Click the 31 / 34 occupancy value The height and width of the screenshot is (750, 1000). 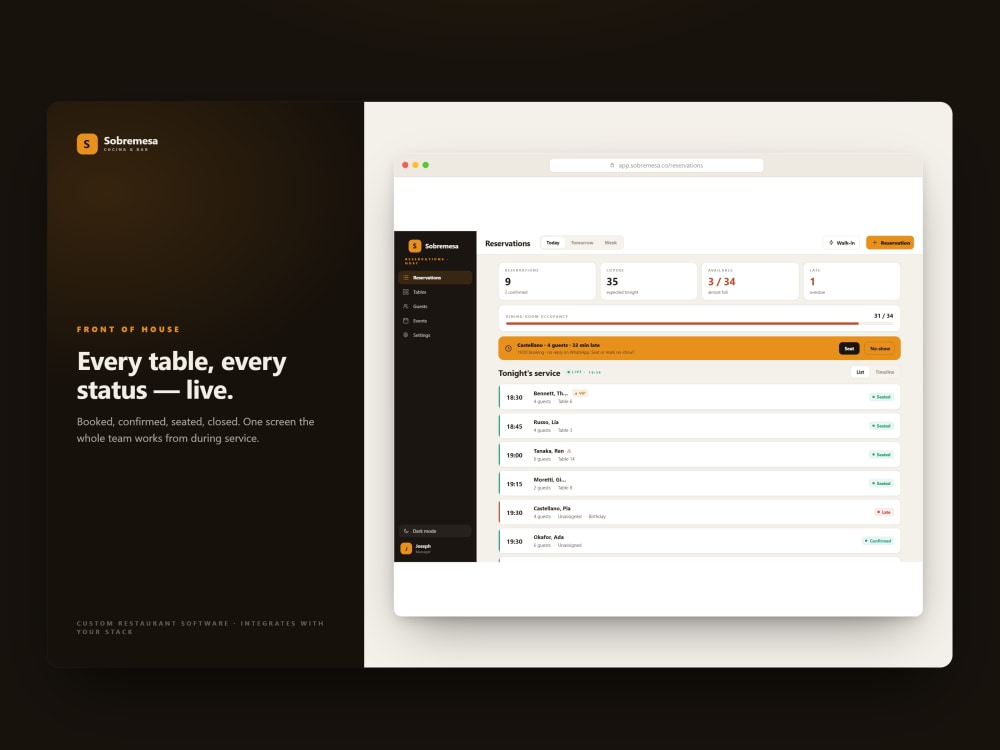(x=883, y=316)
